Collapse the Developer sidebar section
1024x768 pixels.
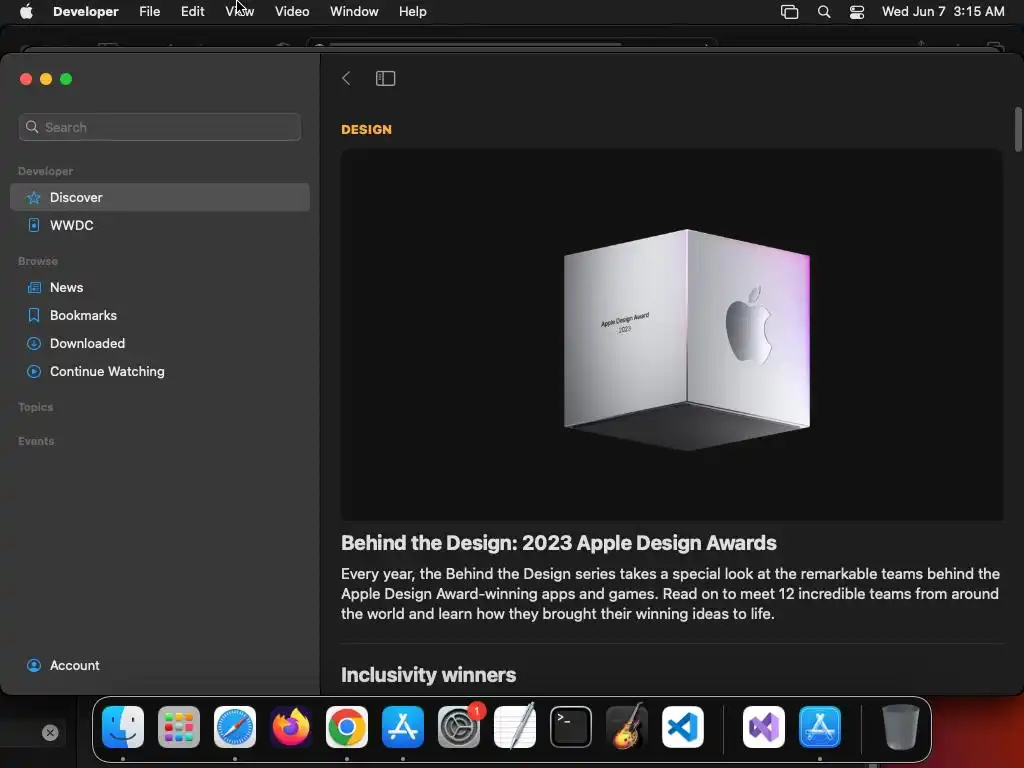click(46, 171)
